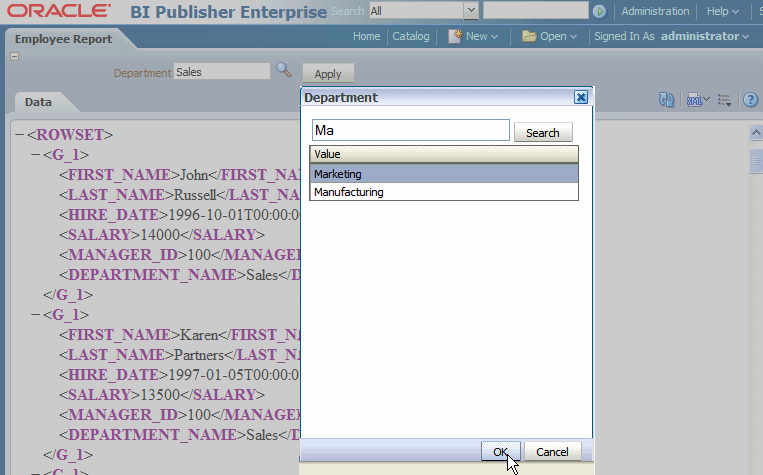Click the LAST_NAME Russell line
The width and height of the screenshot is (763, 475).
pyautogui.click(x=179, y=195)
